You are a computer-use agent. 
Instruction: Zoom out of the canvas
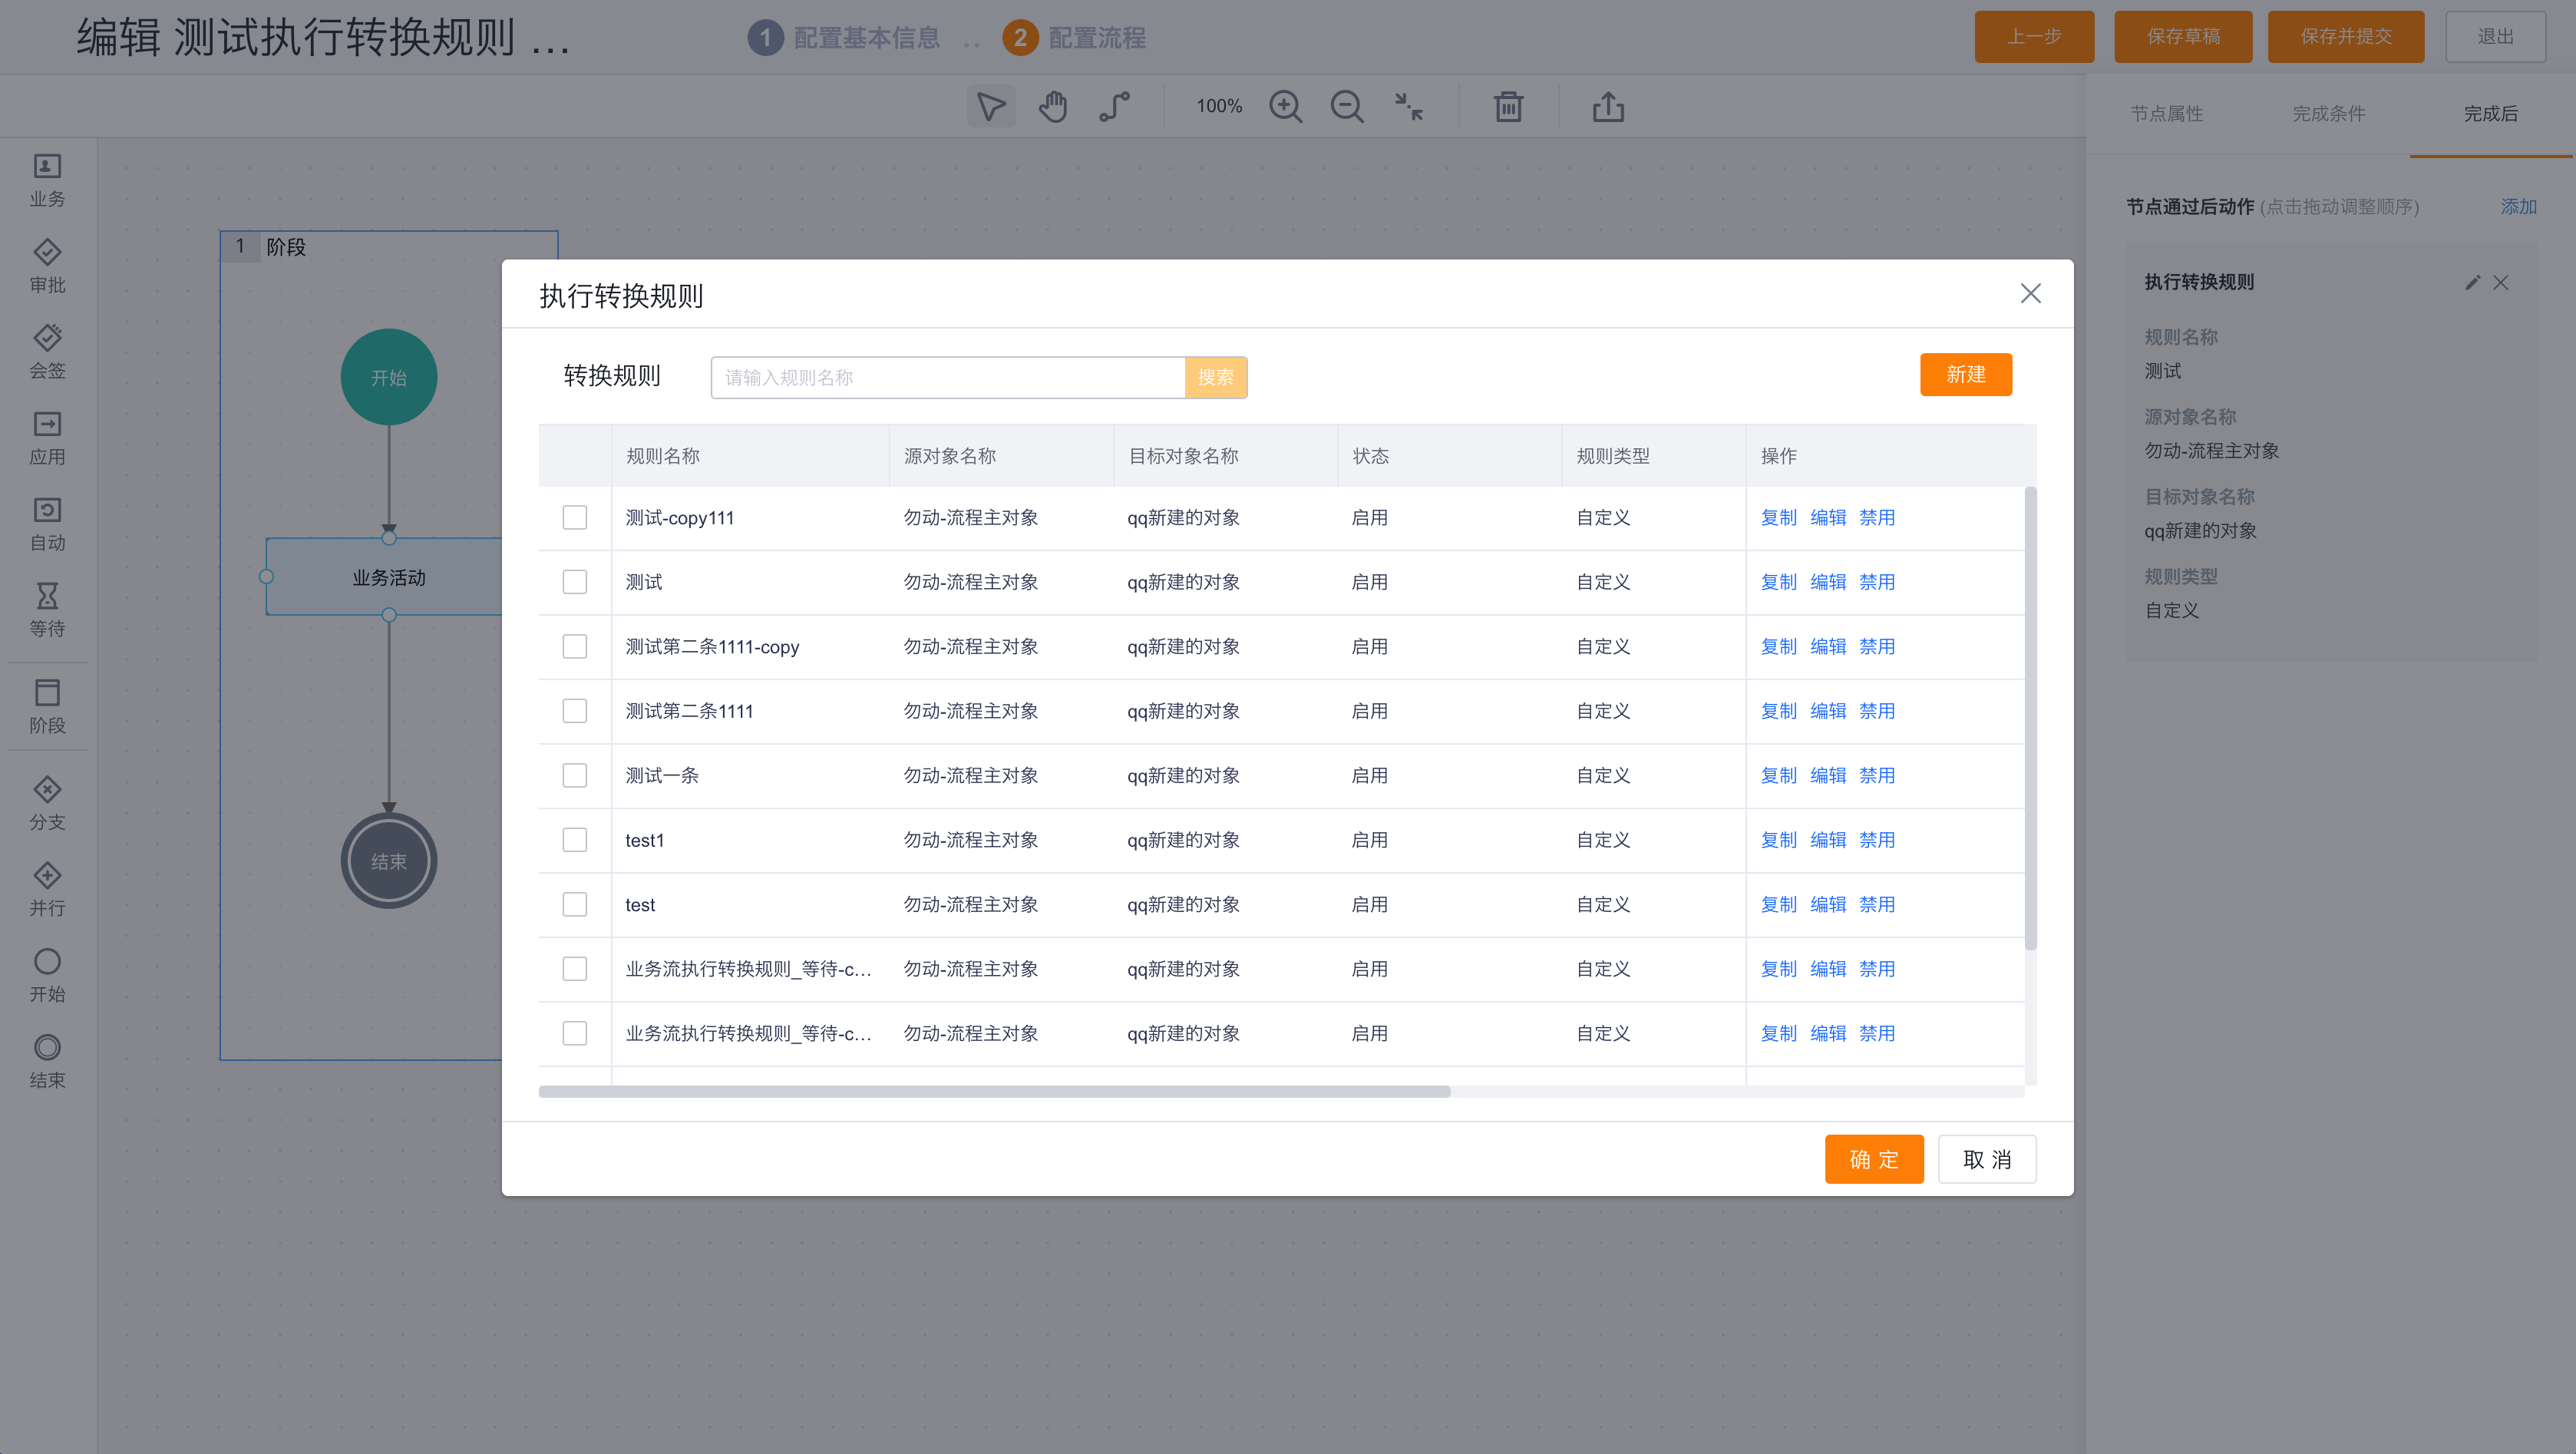pos(1346,106)
